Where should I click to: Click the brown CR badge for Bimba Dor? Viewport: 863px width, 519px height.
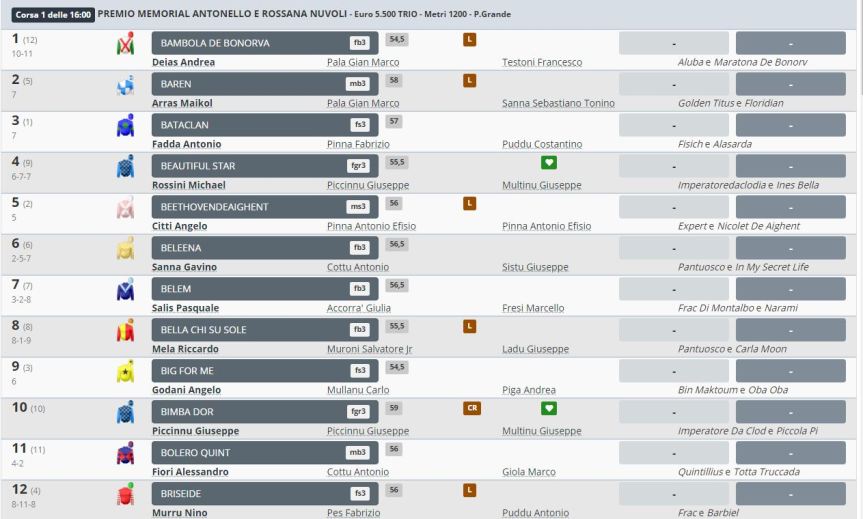point(472,408)
